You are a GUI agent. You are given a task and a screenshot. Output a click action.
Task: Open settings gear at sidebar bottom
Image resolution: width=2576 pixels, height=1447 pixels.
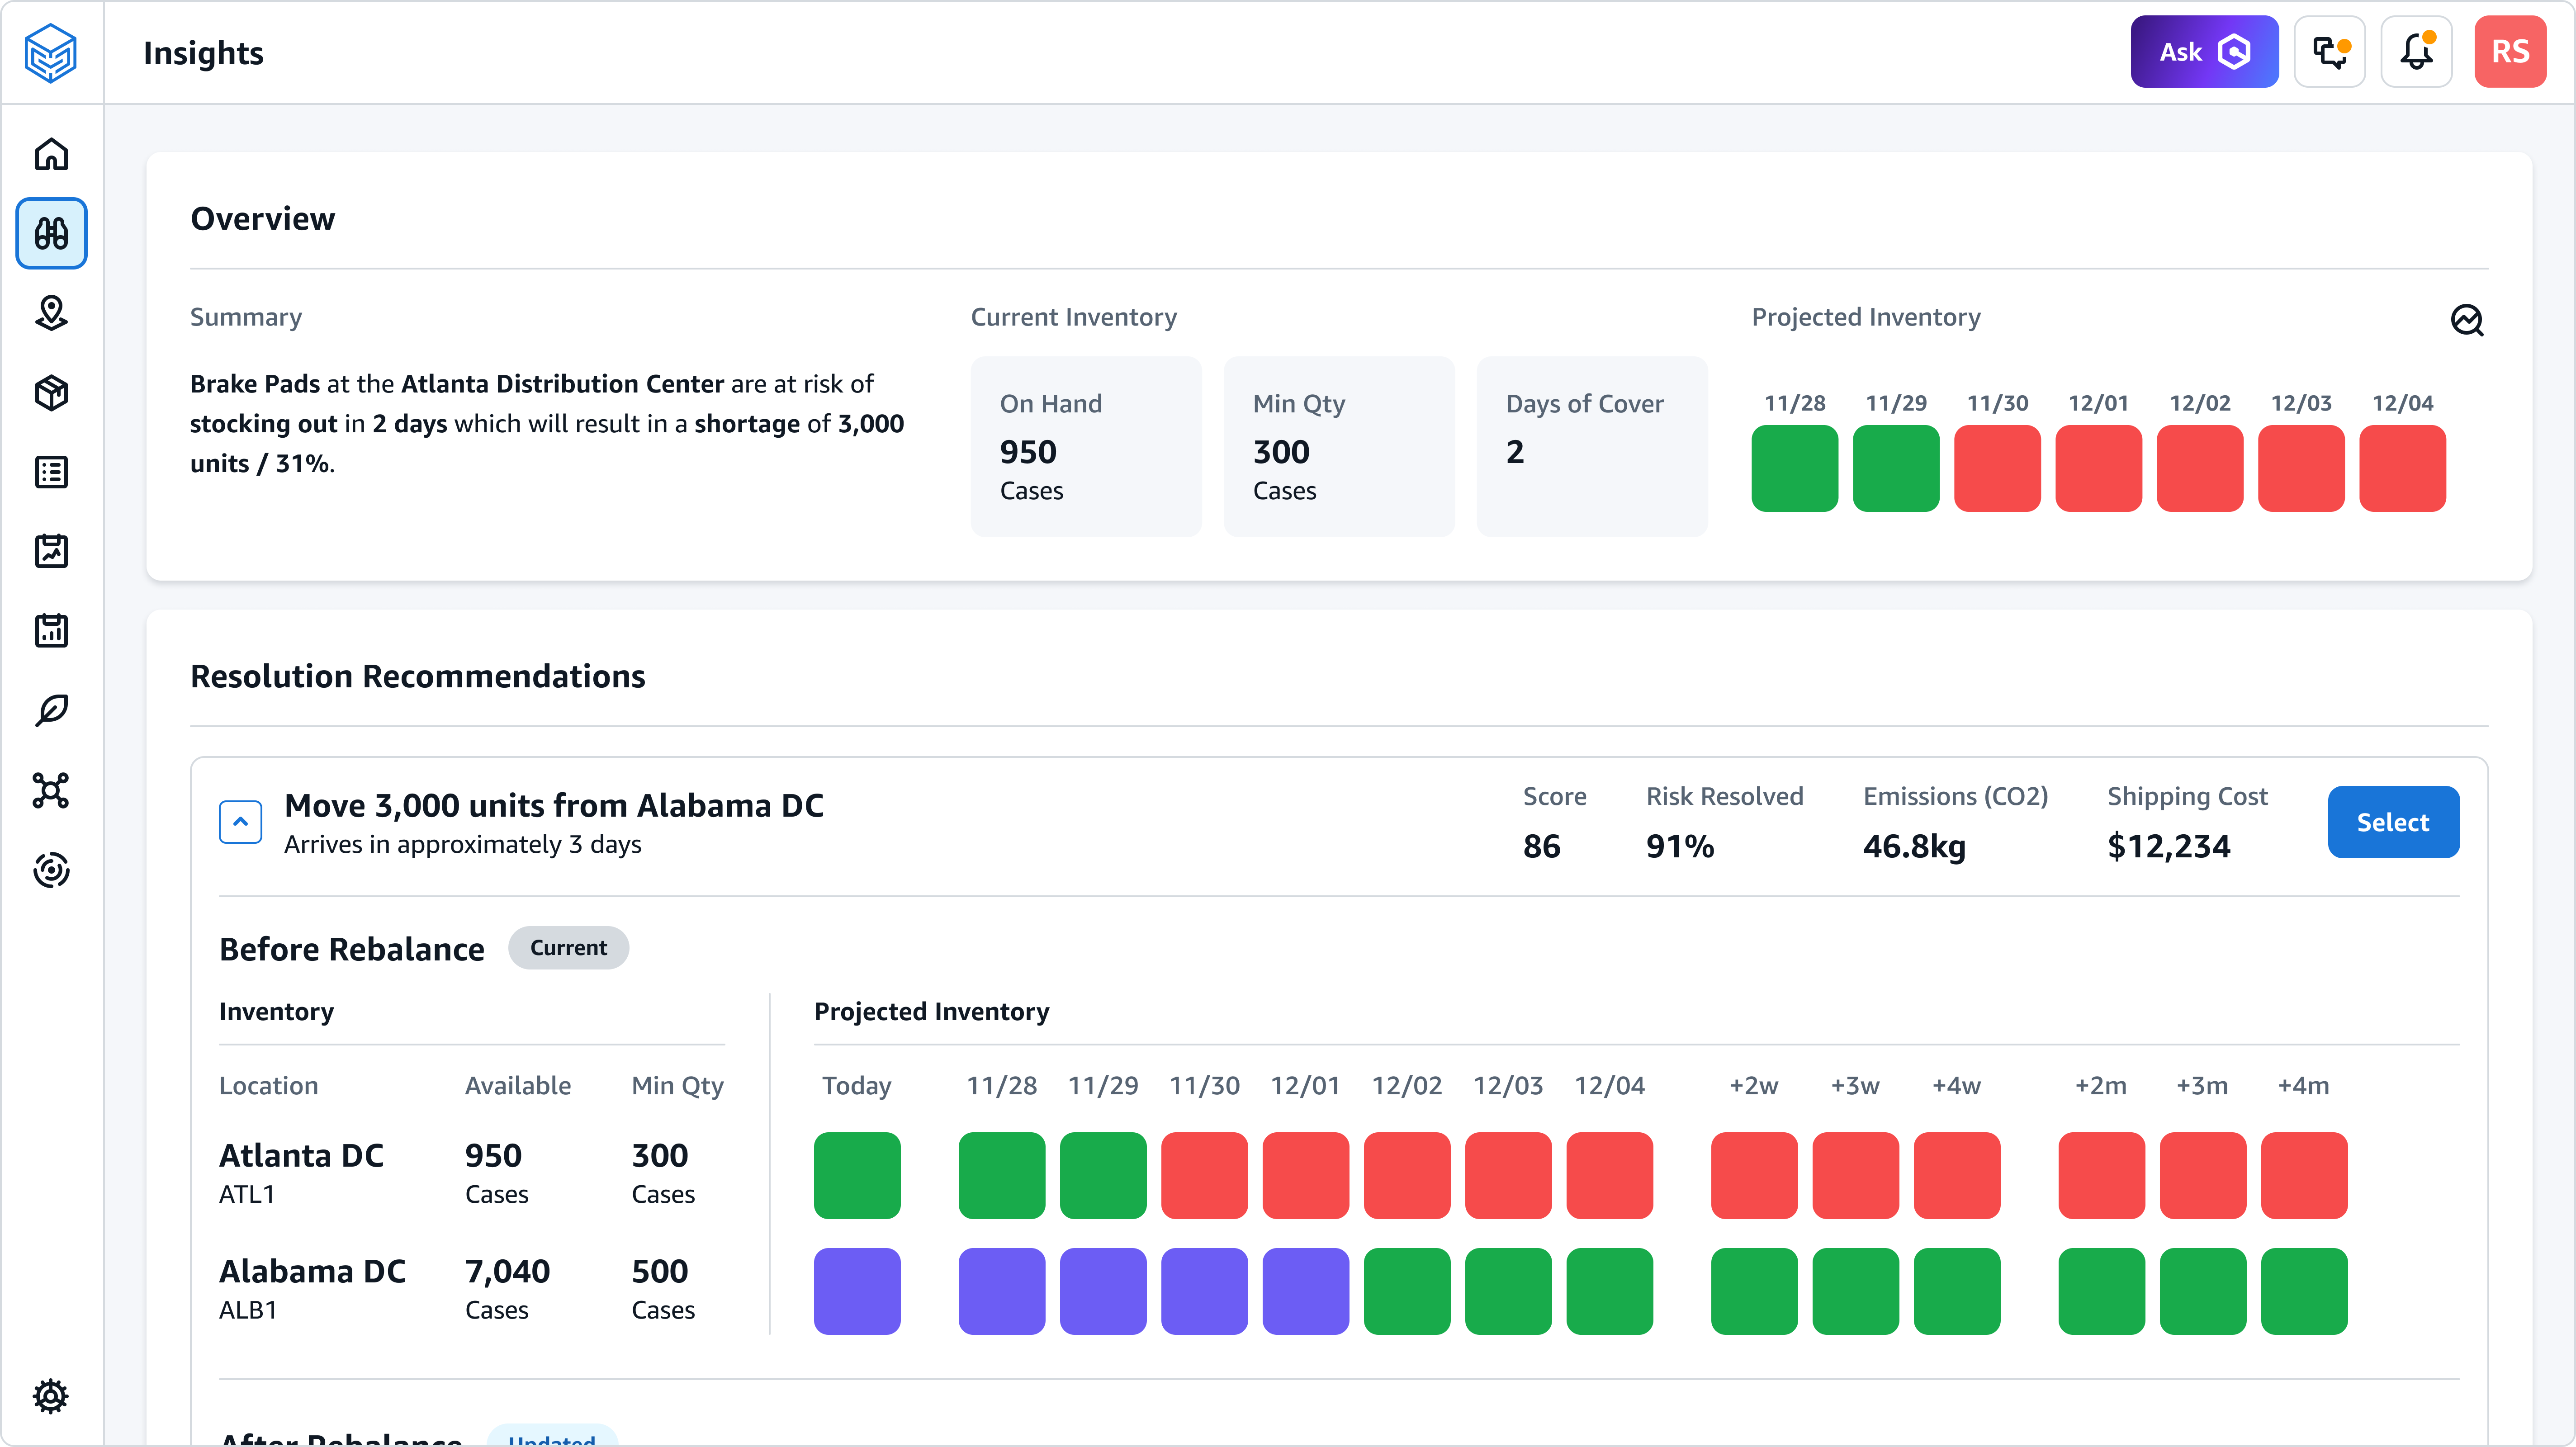point(51,1396)
